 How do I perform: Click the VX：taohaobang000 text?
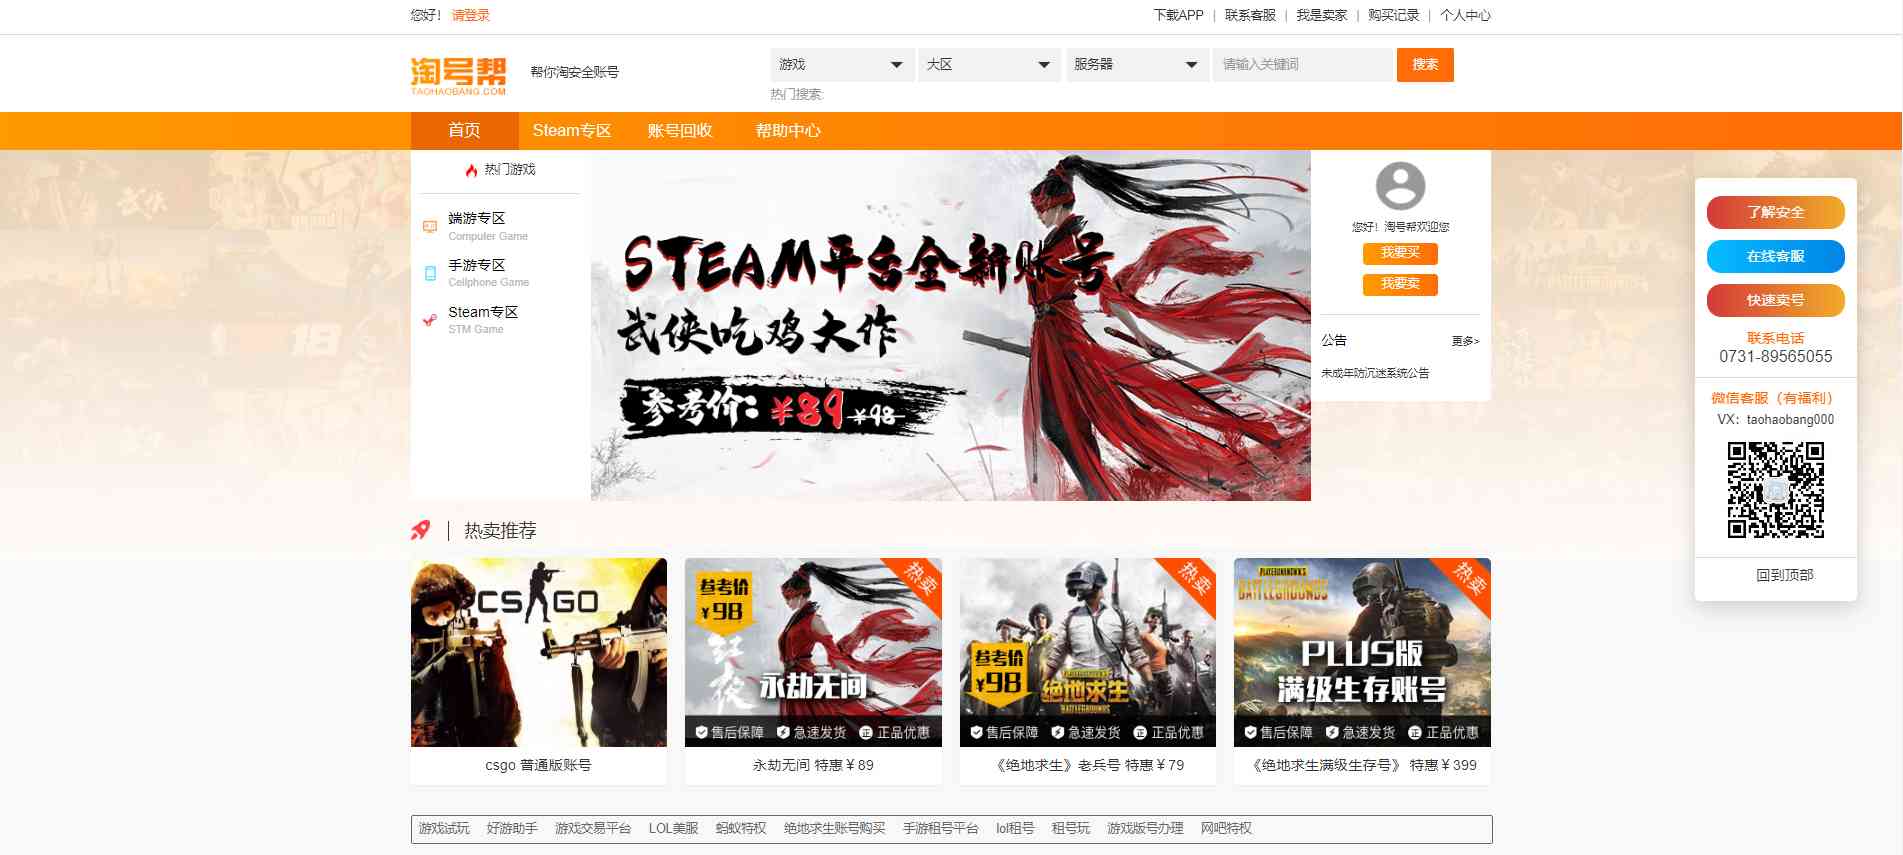(x=1776, y=420)
